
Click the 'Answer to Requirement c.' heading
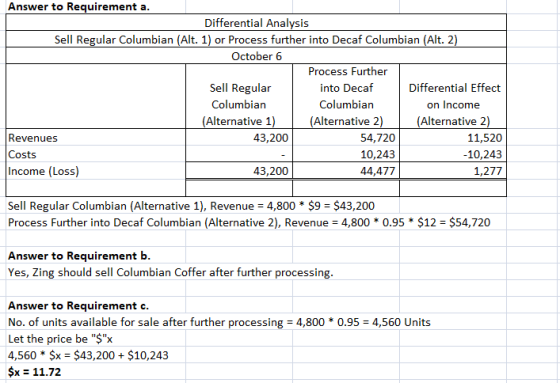click(x=79, y=306)
